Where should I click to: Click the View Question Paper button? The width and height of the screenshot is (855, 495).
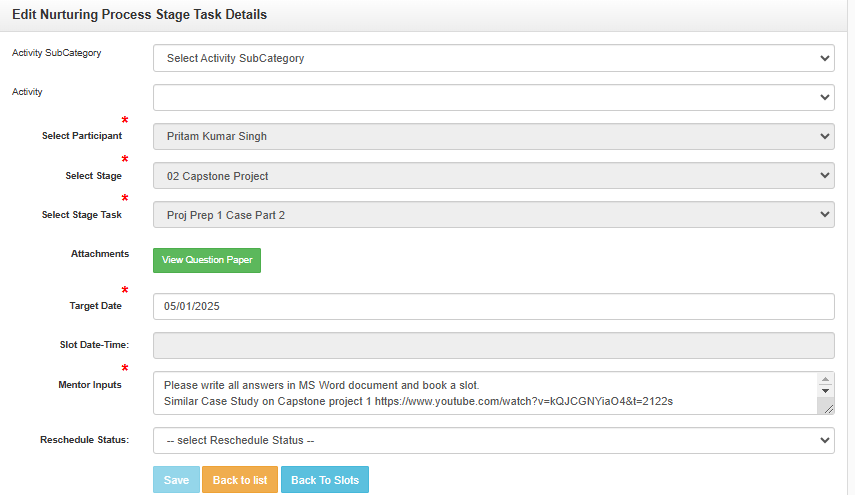pyautogui.click(x=207, y=260)
